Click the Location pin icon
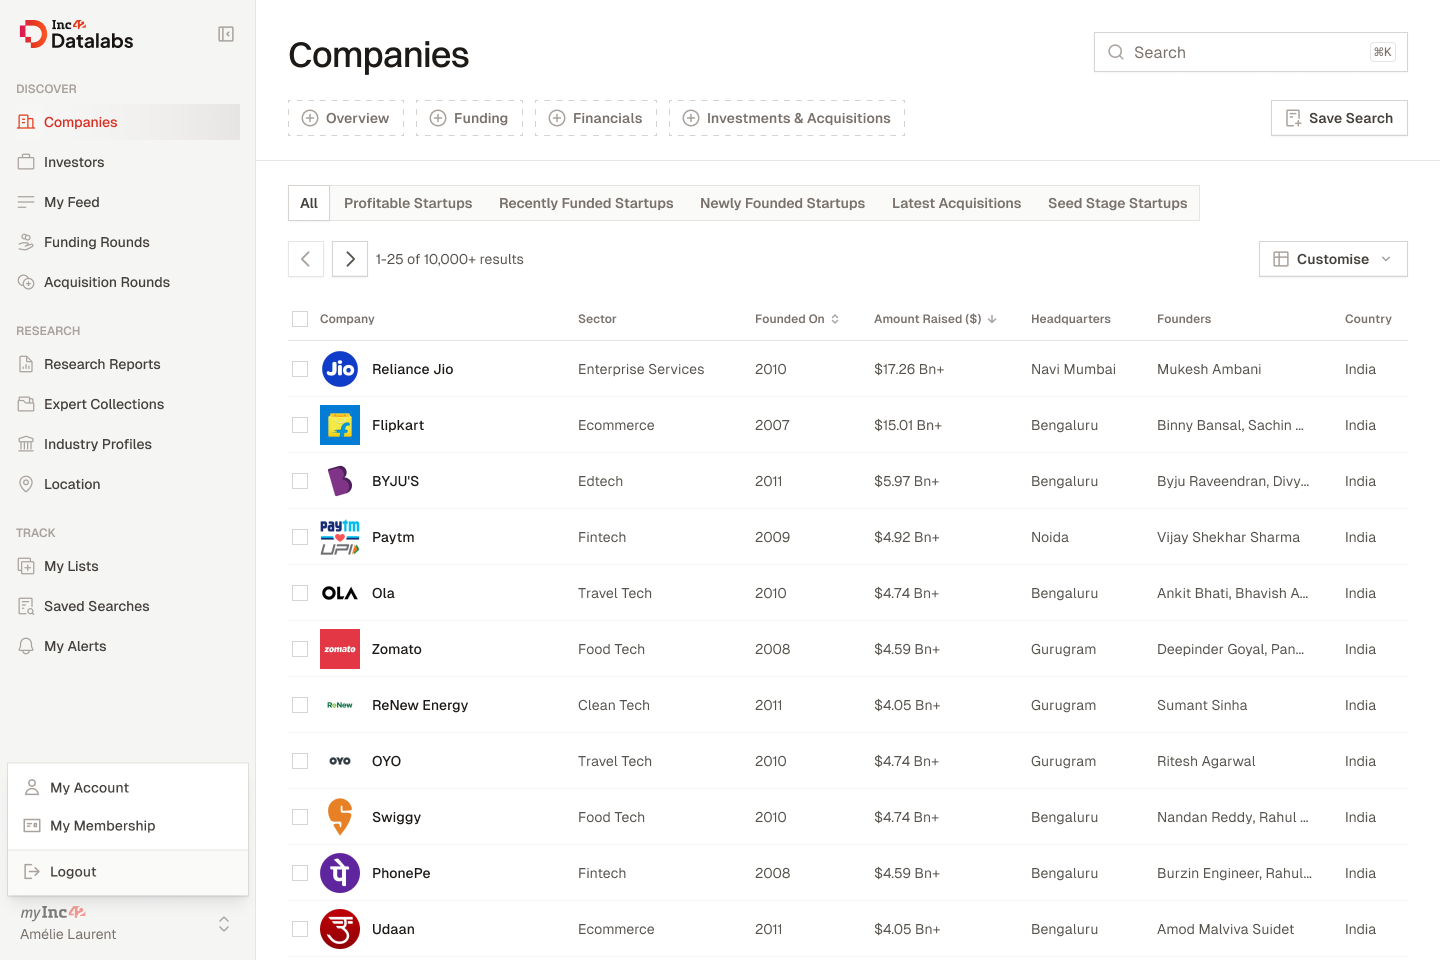The image size is (1440, 960). pyautogui.click(x=26, y=484)
